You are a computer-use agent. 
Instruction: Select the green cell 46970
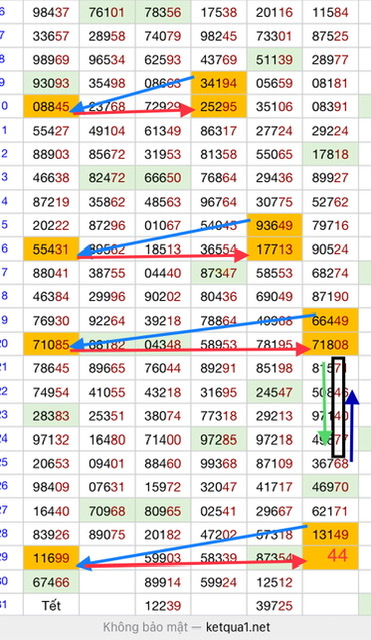pos(331,487)
